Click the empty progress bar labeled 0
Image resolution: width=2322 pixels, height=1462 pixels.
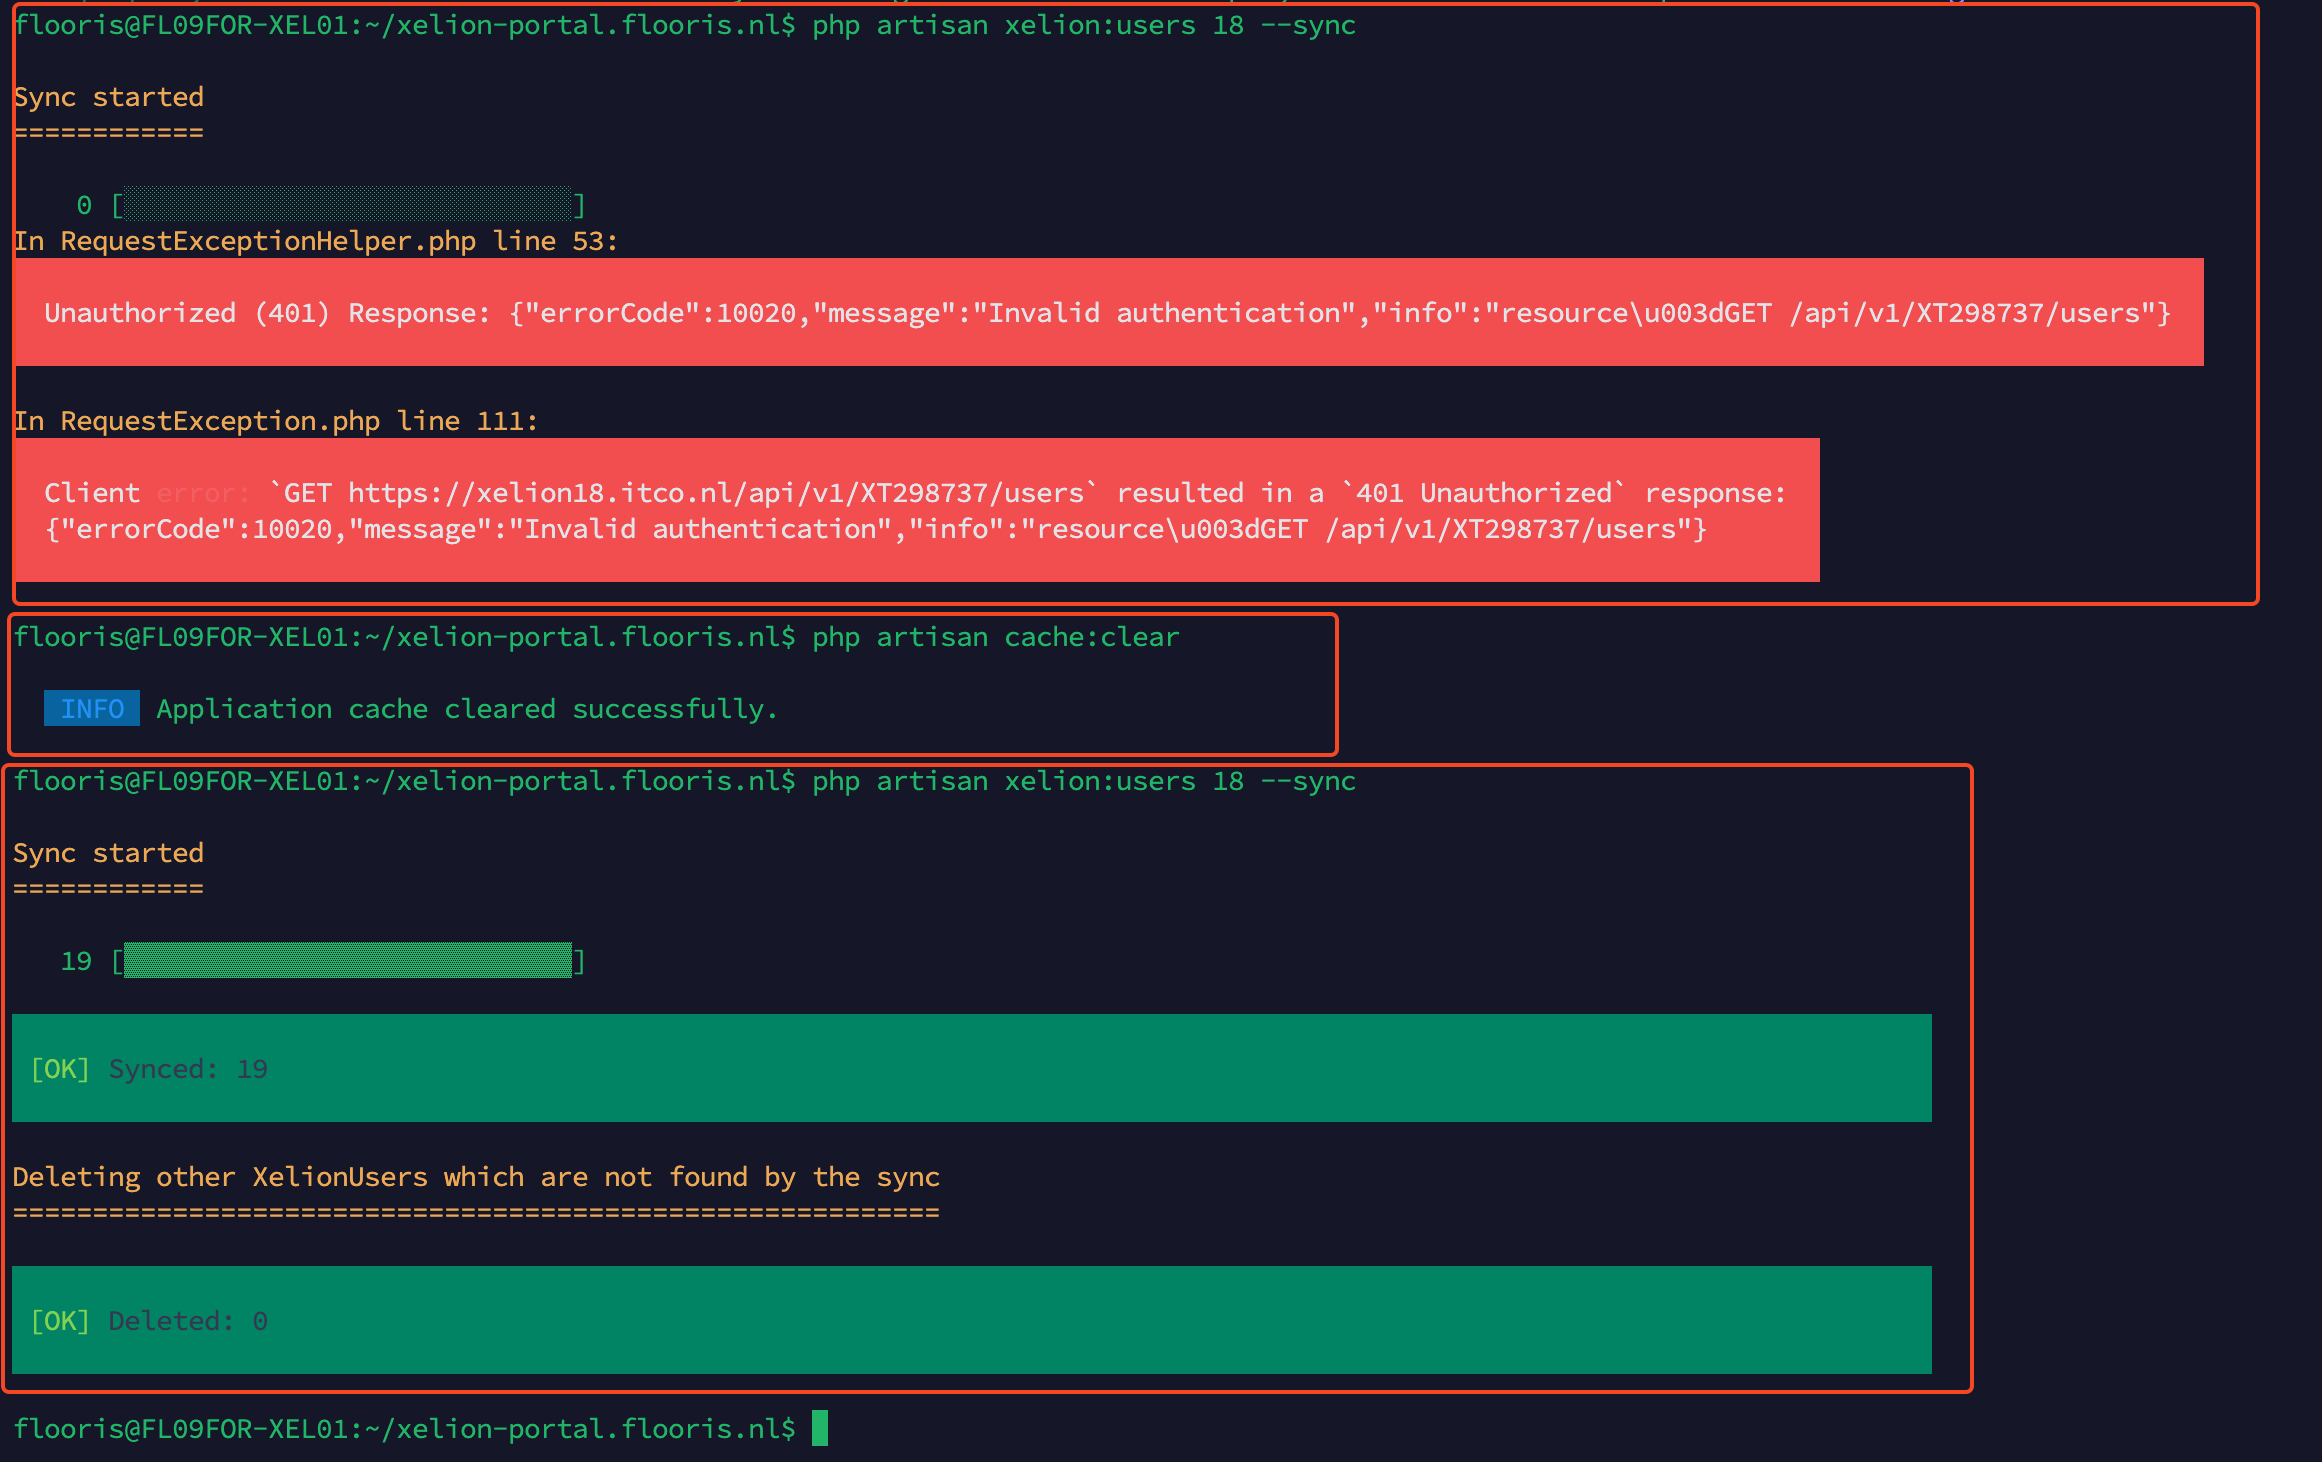tap(348, 204)
